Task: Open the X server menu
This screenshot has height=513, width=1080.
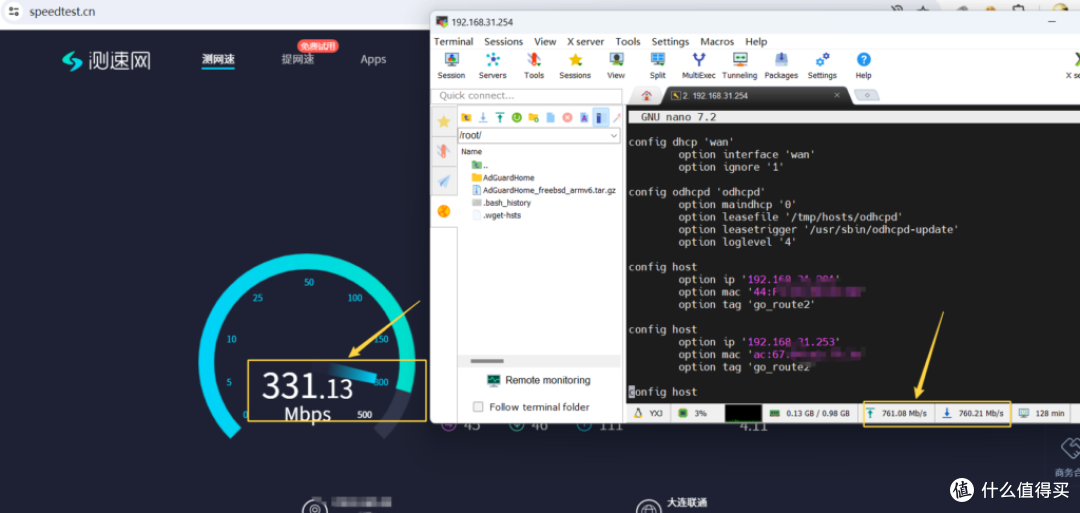Action: (585, 41)
